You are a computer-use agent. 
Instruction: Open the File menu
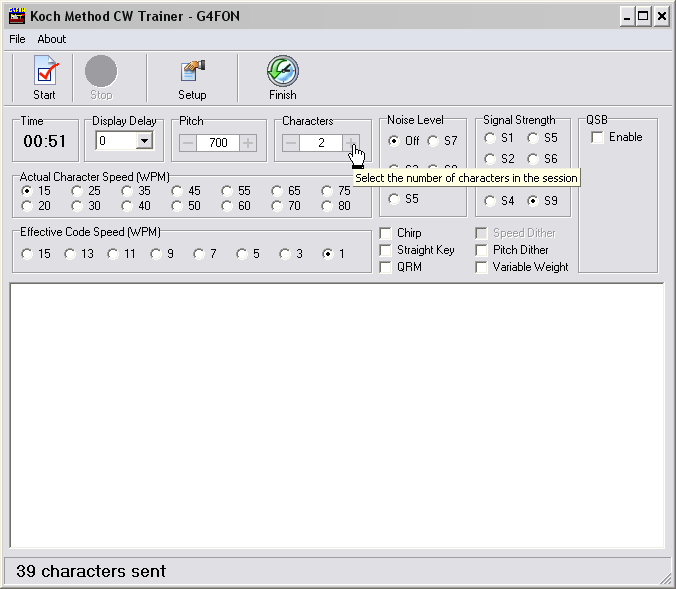(x=17, y=39)
